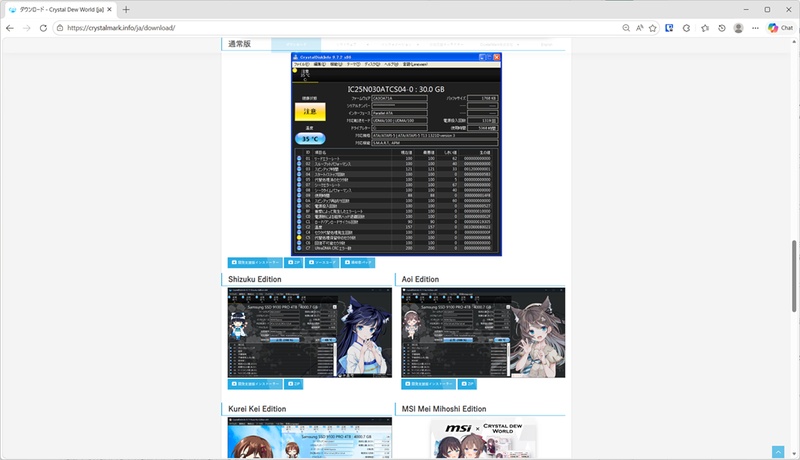Image resolution: width=800 pixels, height=460 pixels.
Task: Click the page vertical scrollbar thumb
Action: coord(794,275)
